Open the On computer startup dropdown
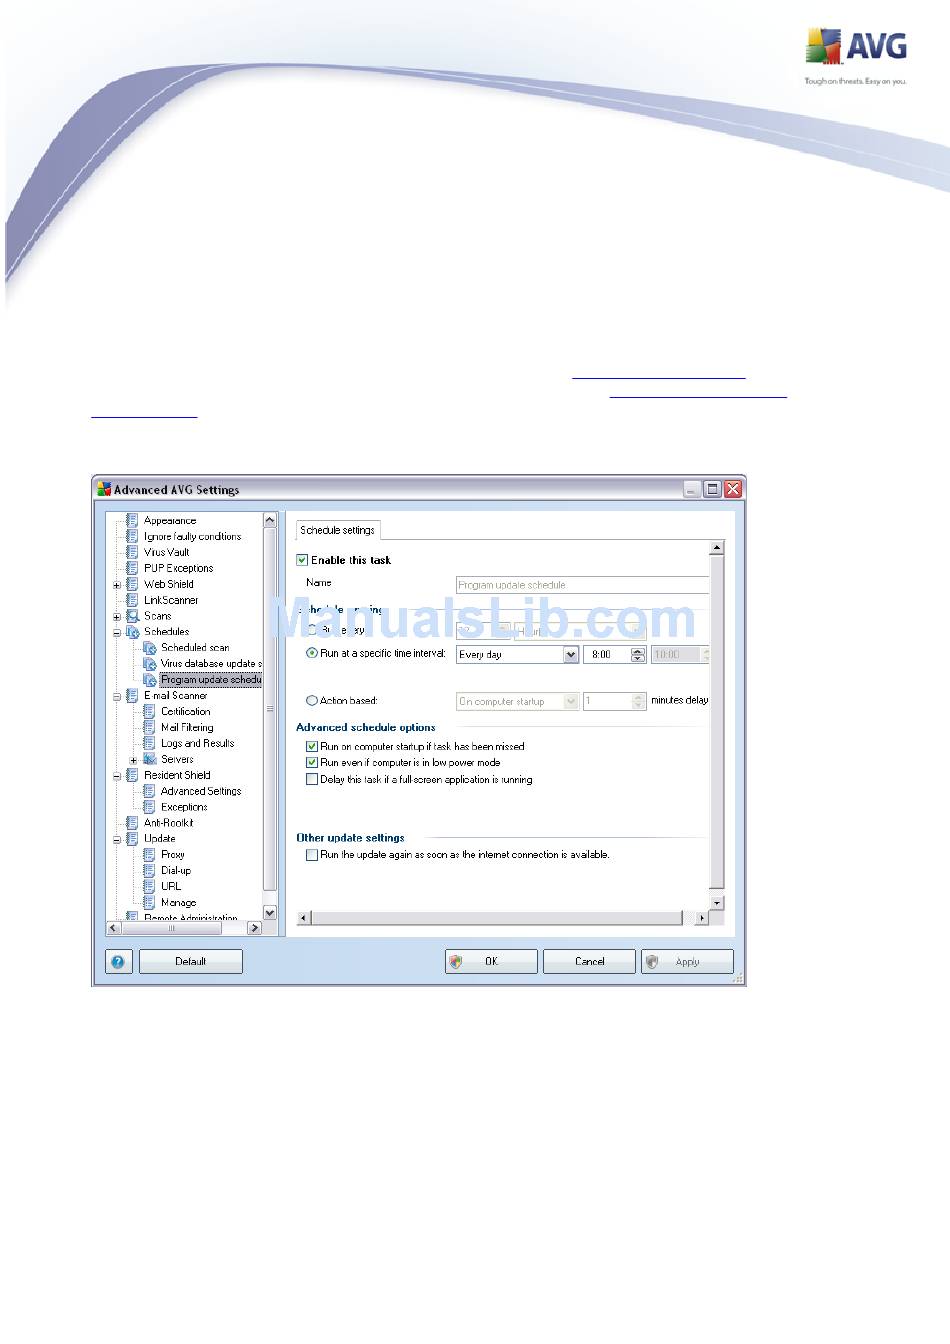 coord(571,702)
